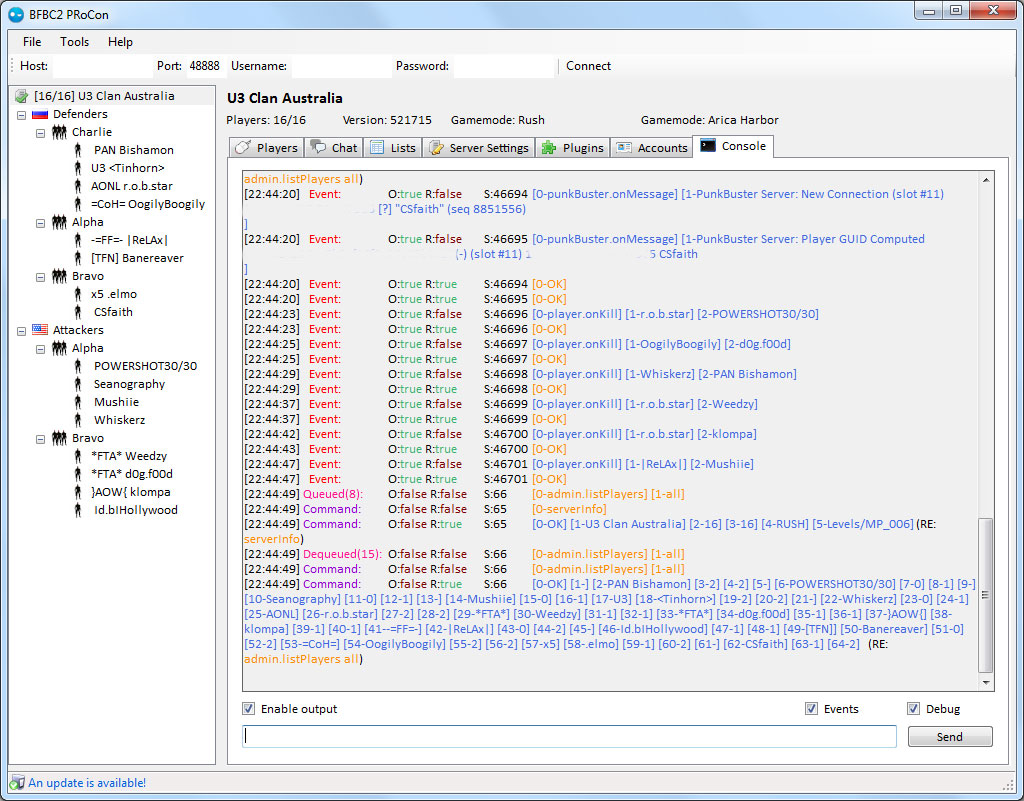
Task: Focus the Host input field
Action: point(103,66)
